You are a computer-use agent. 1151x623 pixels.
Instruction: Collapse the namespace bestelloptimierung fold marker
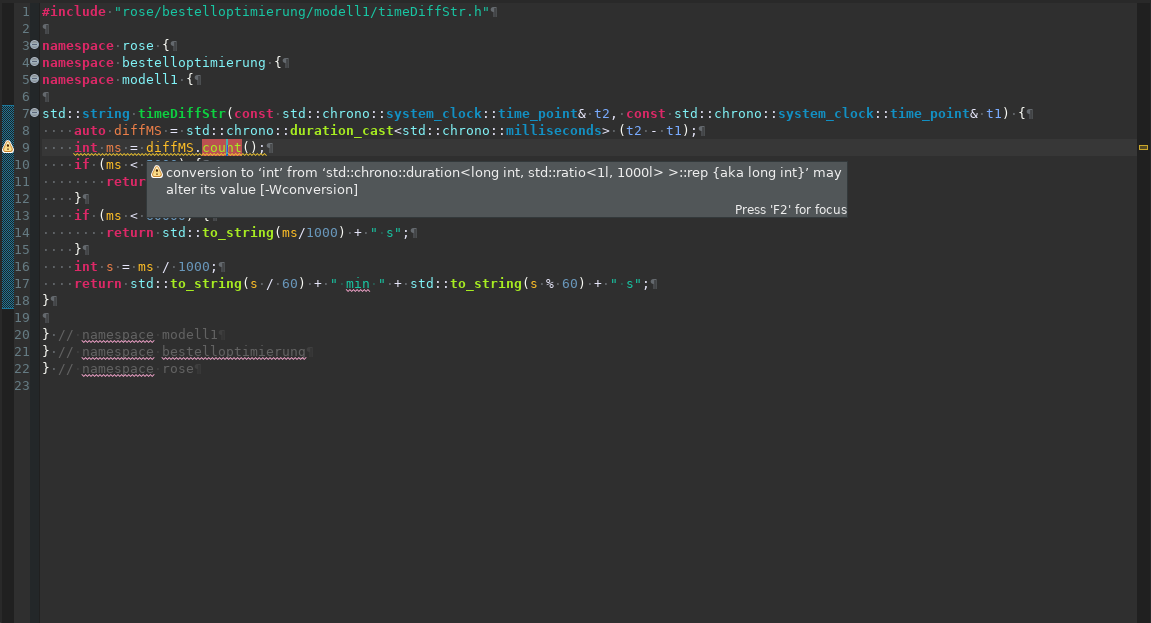(x=35, y=62)
